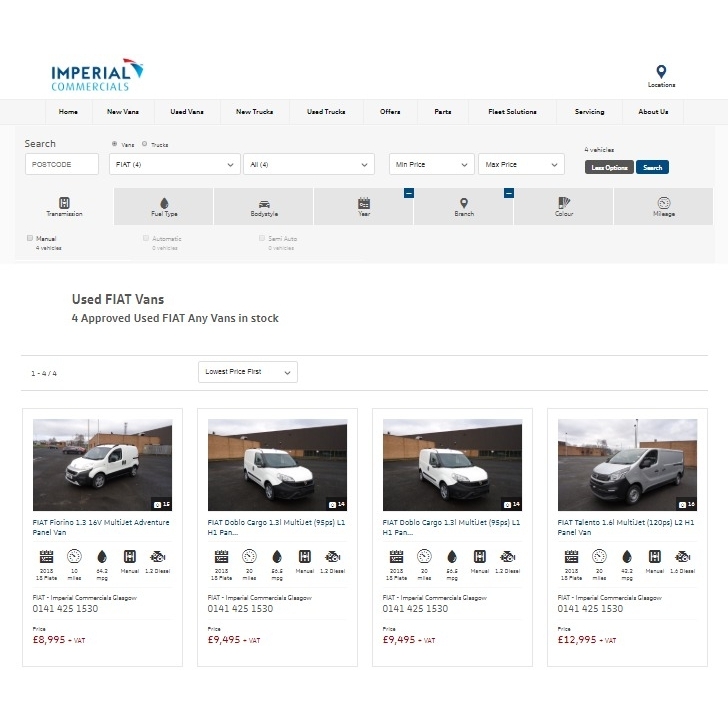Expand the Lowest Price First sort dropdown
The image size is (728, 728).
(247, 372)
